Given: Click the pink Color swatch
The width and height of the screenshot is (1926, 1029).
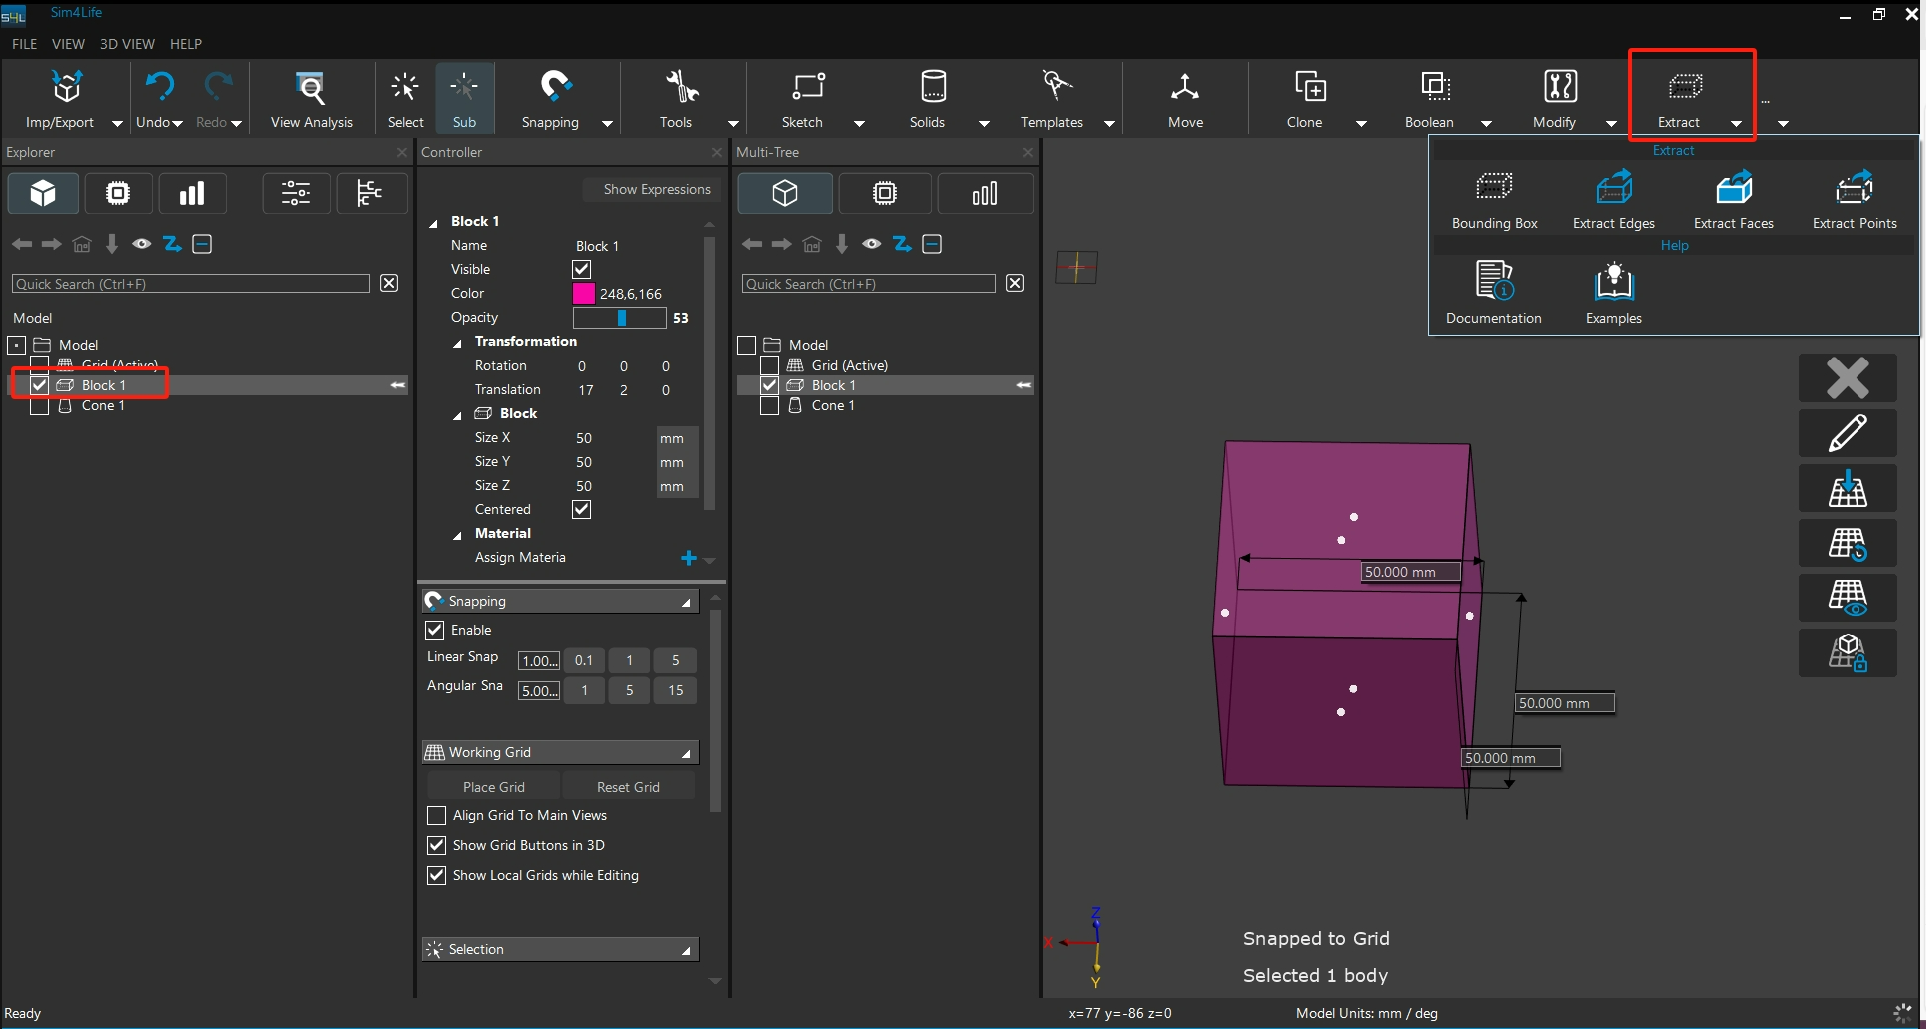Looking at the screenshot, I should tap(584, 294).
